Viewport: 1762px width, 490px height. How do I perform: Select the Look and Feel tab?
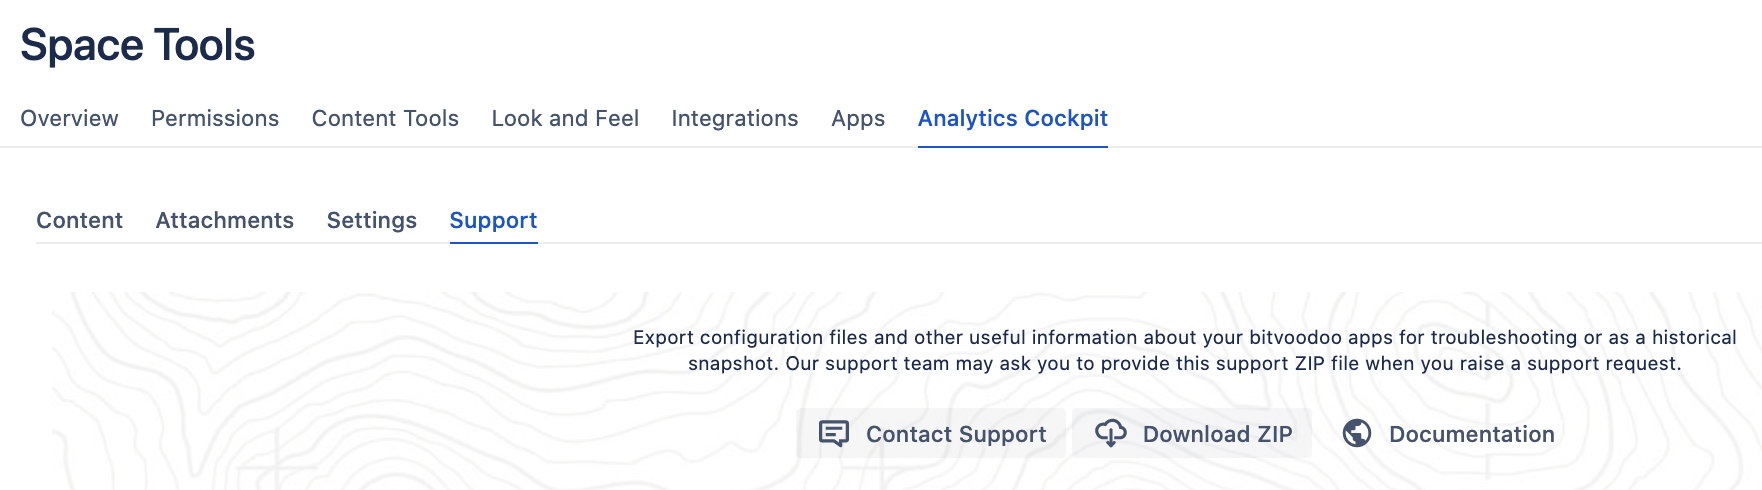565,118
